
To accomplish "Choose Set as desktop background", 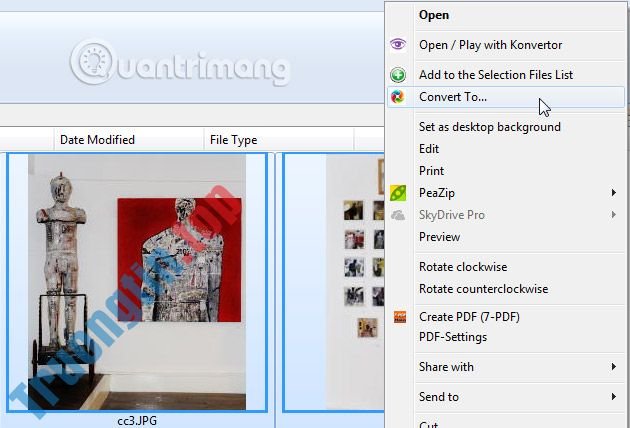I will coord(489,127).
